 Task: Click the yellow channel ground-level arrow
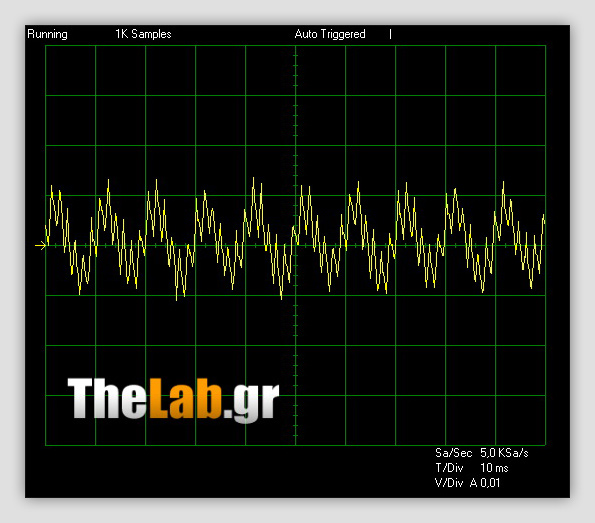tap(40, 246)
